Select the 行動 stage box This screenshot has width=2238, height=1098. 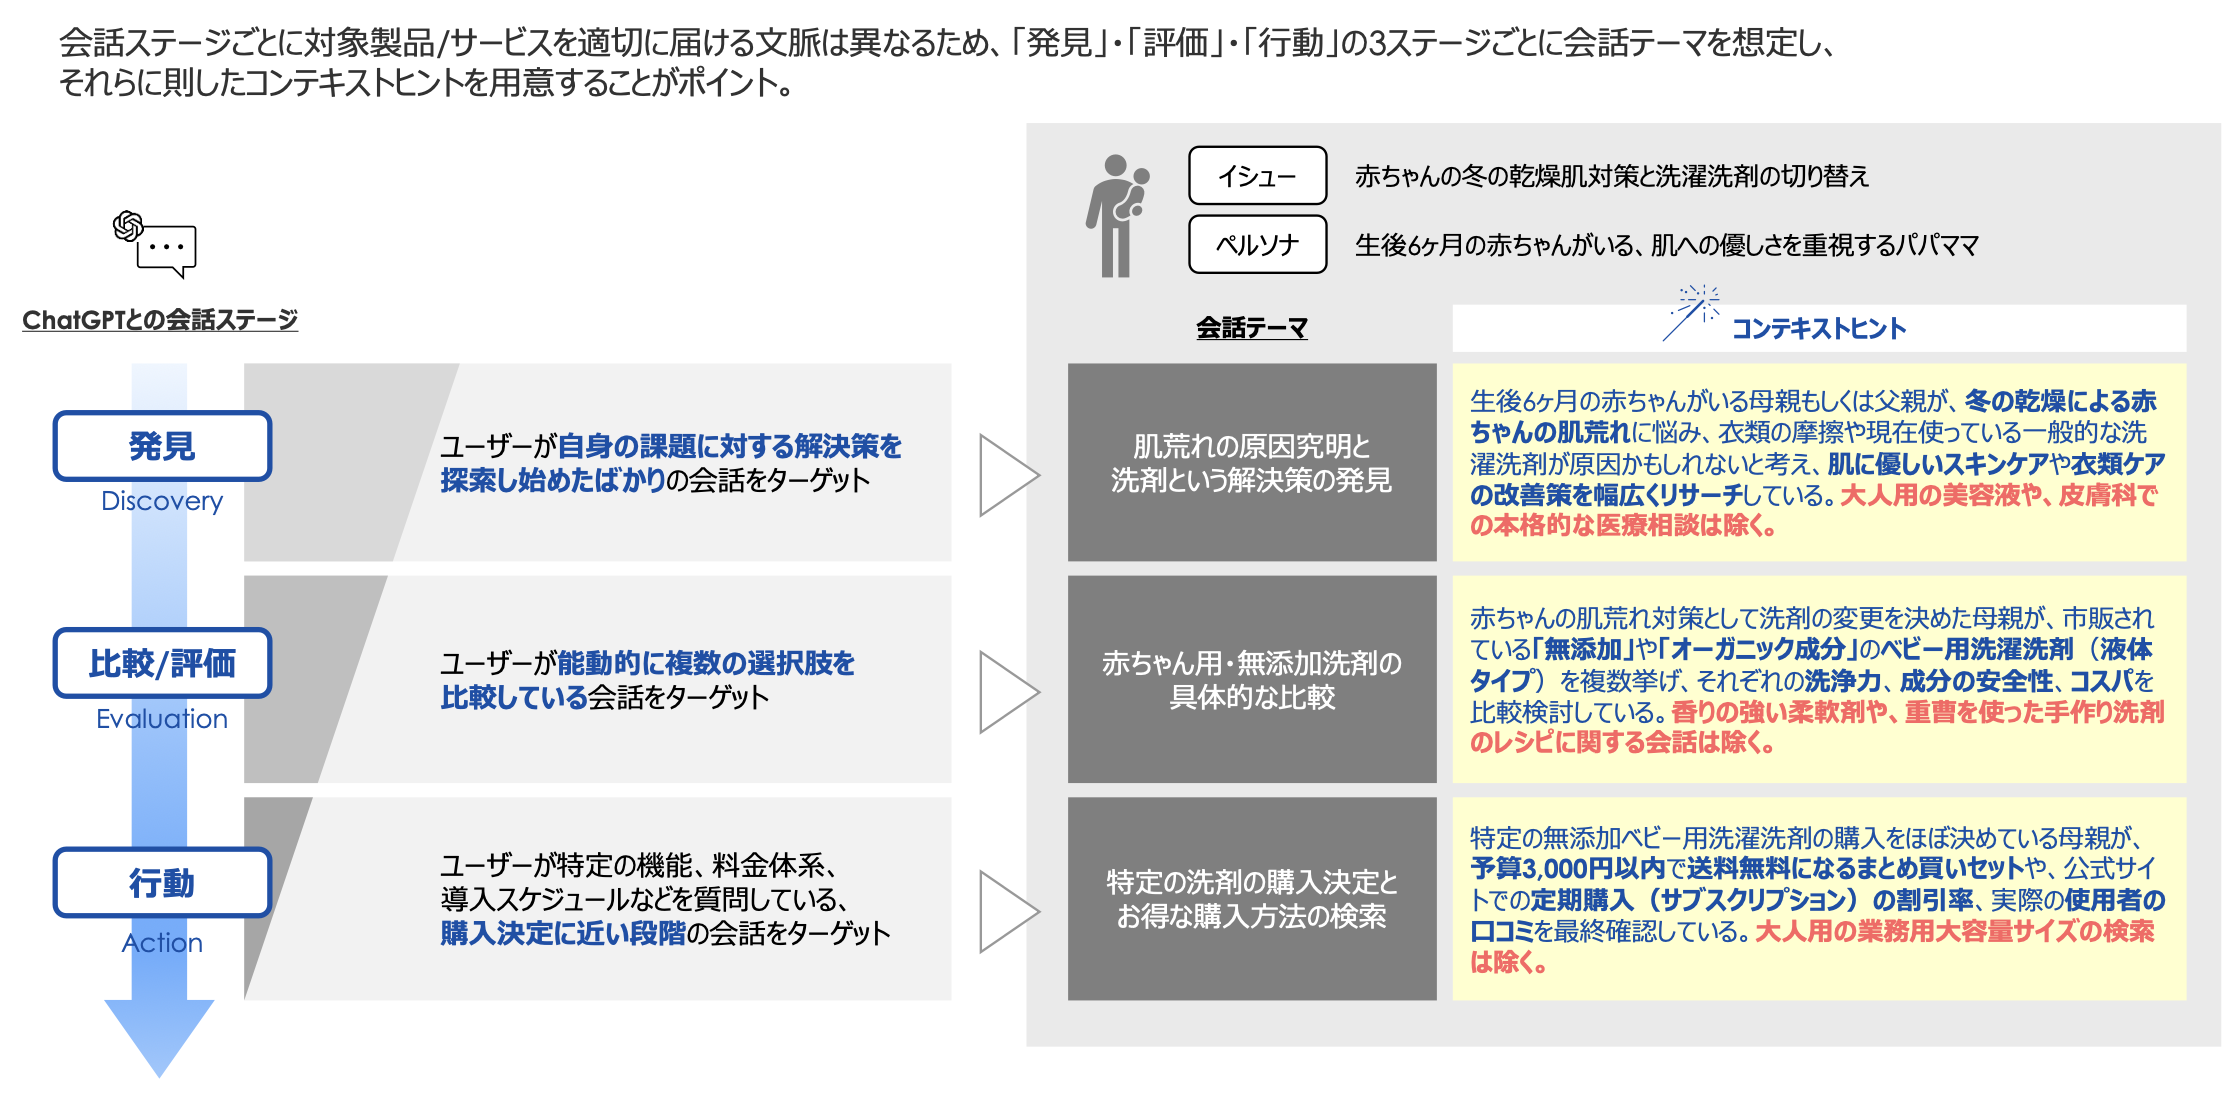[162, 883]
